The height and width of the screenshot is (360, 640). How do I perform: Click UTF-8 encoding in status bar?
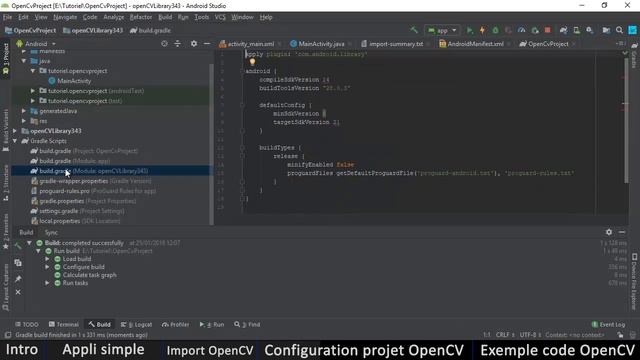[x=530, y=335]
